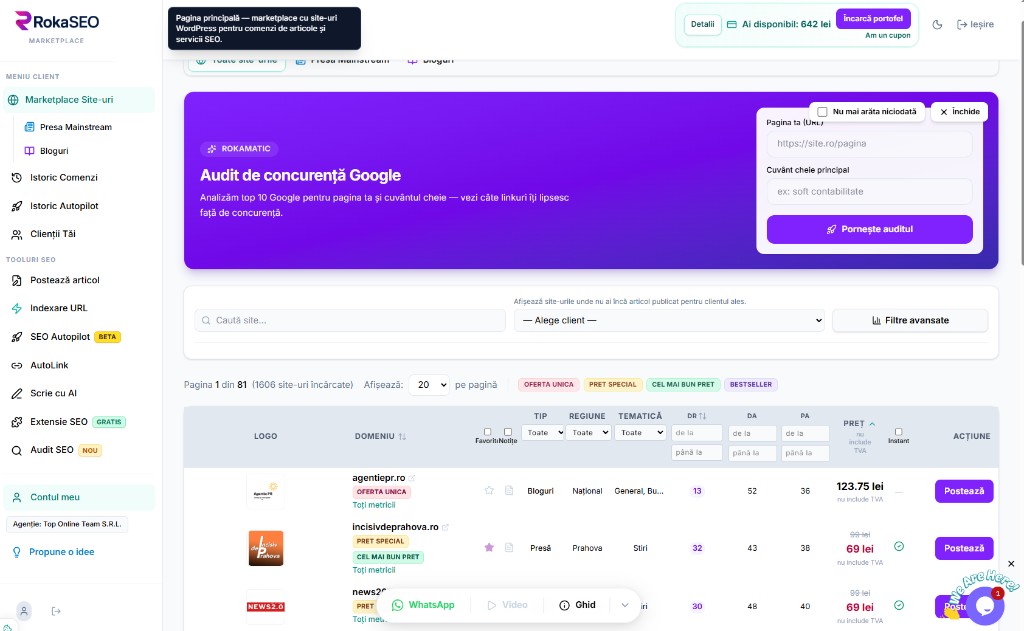
Task: Toggle the PRET SPECIAL filter tag
Action: click(613, 385)
